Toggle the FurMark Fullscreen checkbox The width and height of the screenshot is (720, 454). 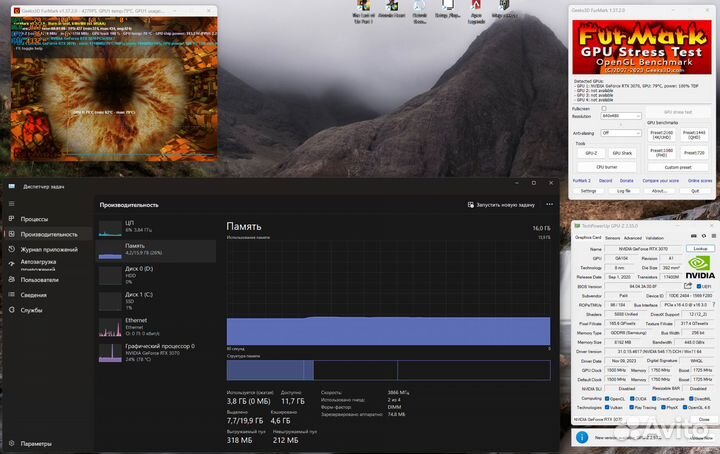click(604, 109)
